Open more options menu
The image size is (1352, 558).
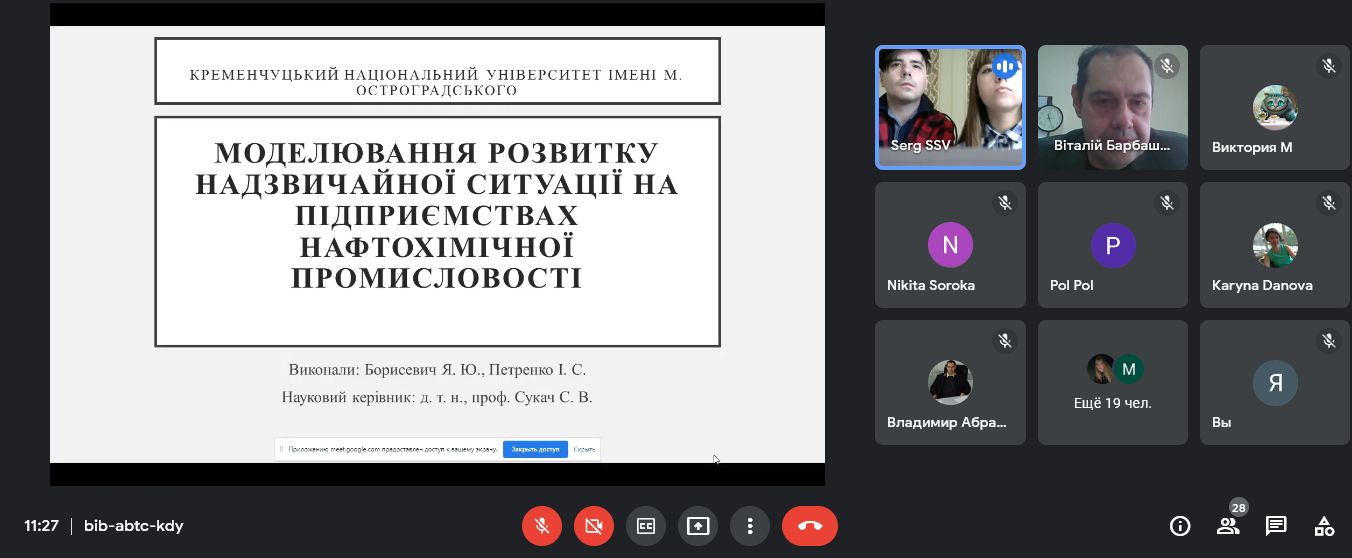[x=750, y=525]
